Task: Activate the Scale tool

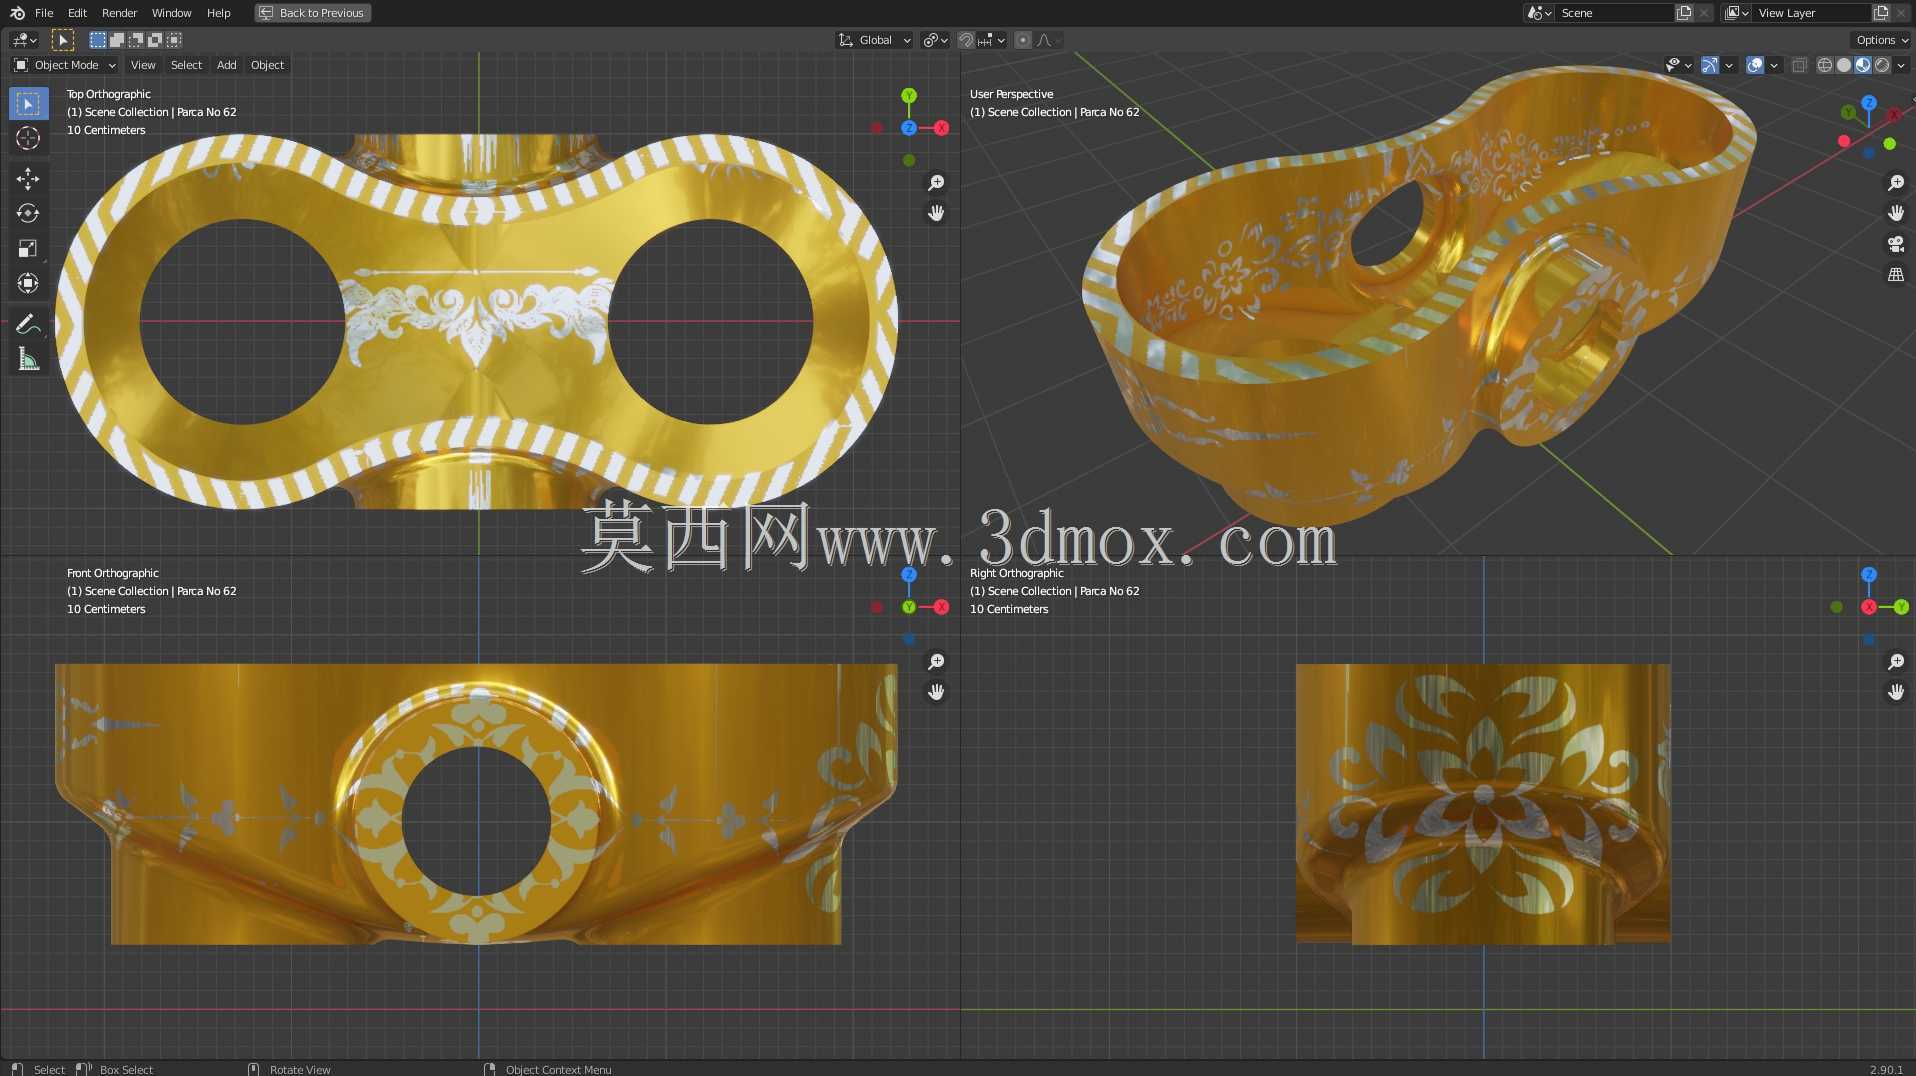Action: tap(28, 248)
